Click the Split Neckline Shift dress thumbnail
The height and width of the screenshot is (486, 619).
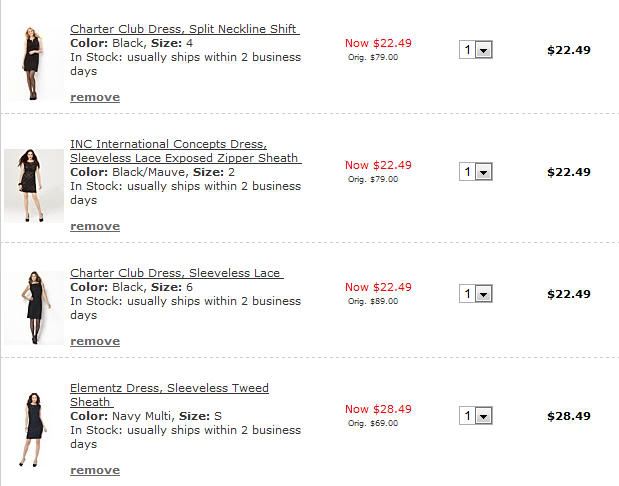coord(34,63)
